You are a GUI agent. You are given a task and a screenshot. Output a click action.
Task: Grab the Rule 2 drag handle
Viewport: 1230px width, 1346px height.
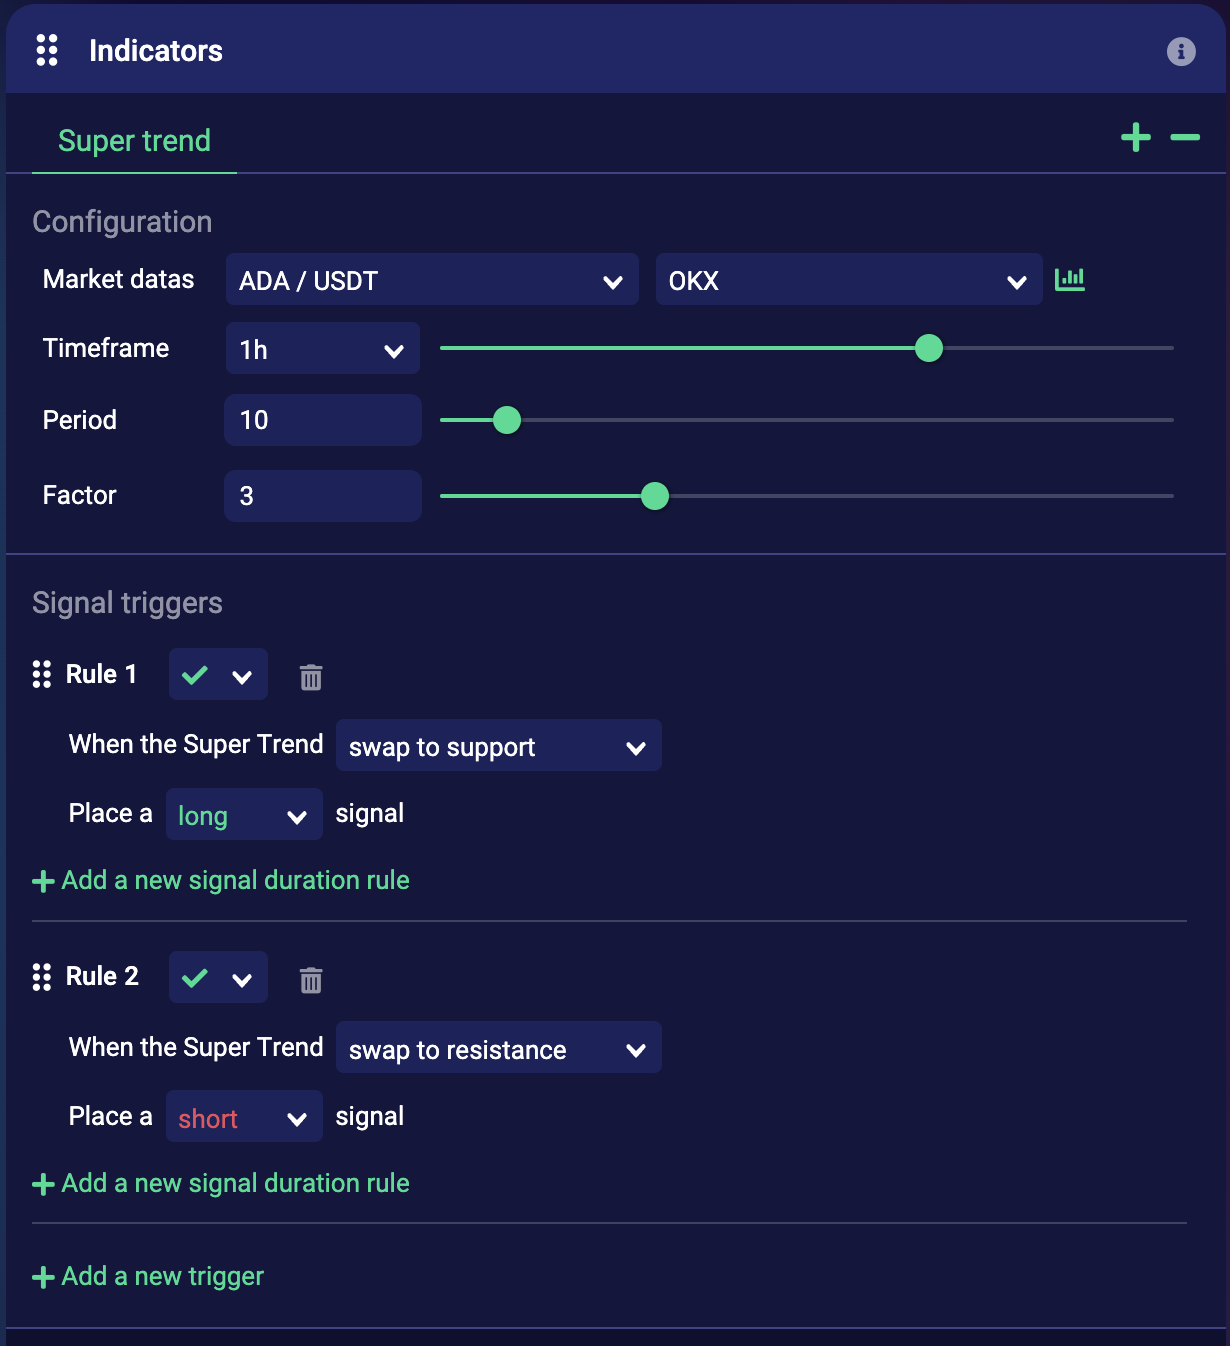(42, 977)
